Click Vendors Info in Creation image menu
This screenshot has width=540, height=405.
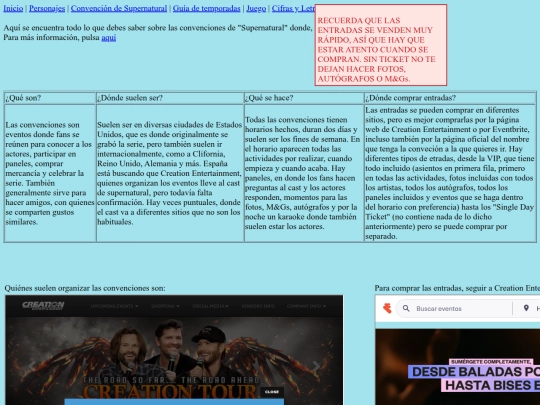258,306
